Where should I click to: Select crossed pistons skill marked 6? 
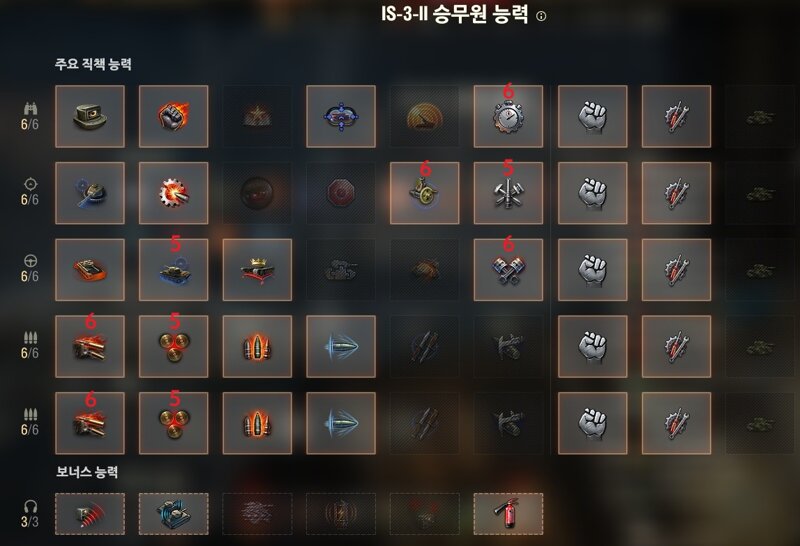click(x=508, y=269)
